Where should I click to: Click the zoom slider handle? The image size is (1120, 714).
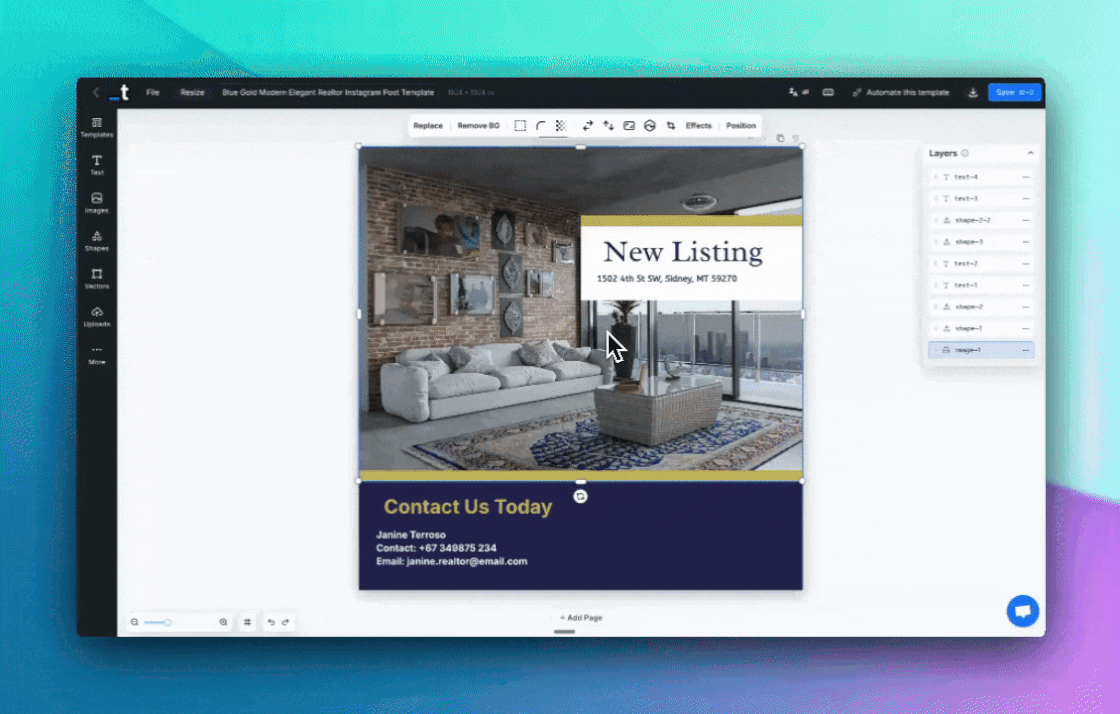point(168,622)
